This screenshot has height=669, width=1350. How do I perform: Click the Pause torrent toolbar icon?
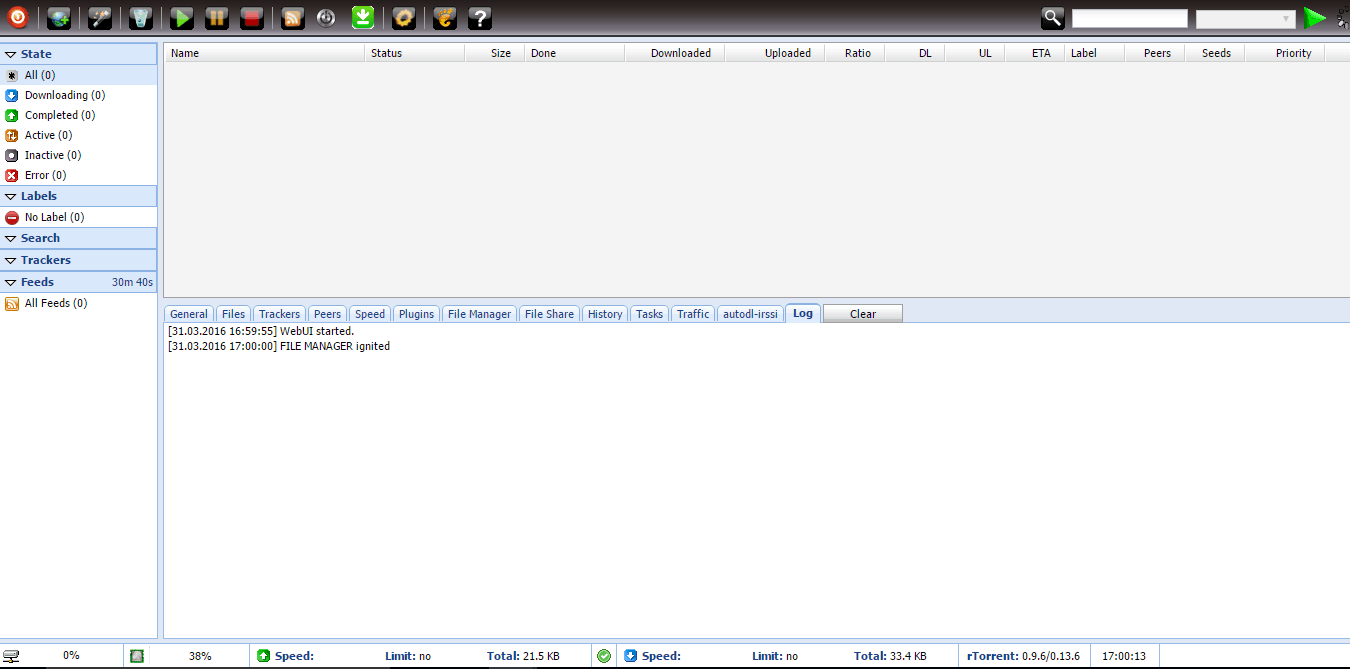[x=217, y=17]
